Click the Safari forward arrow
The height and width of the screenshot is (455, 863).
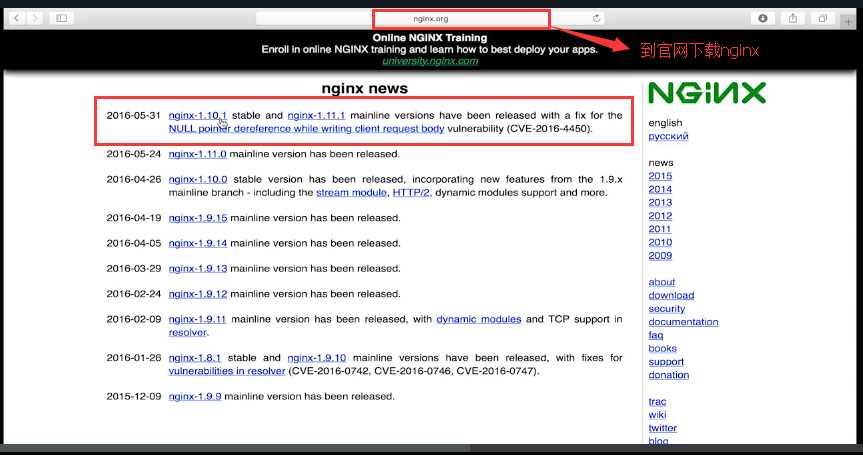point(35,18)
